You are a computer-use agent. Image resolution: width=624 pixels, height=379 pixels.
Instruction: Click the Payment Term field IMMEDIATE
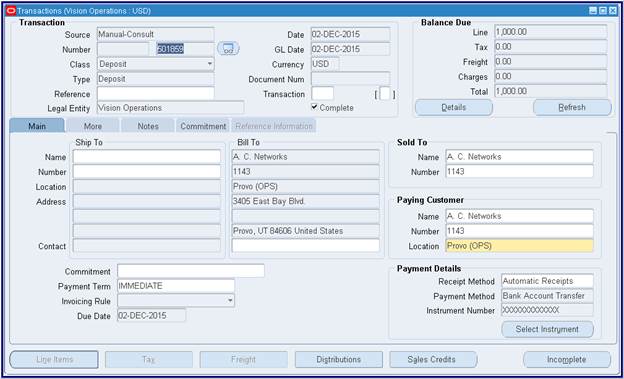click(x=176, y=286)
